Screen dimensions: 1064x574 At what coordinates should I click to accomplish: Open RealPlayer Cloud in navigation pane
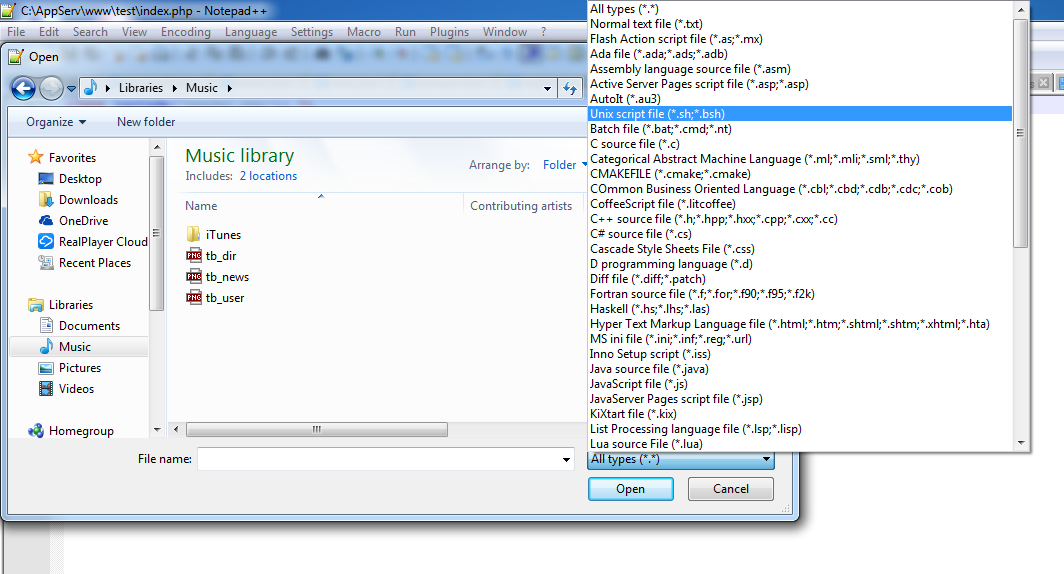click(x=103, y=242)
